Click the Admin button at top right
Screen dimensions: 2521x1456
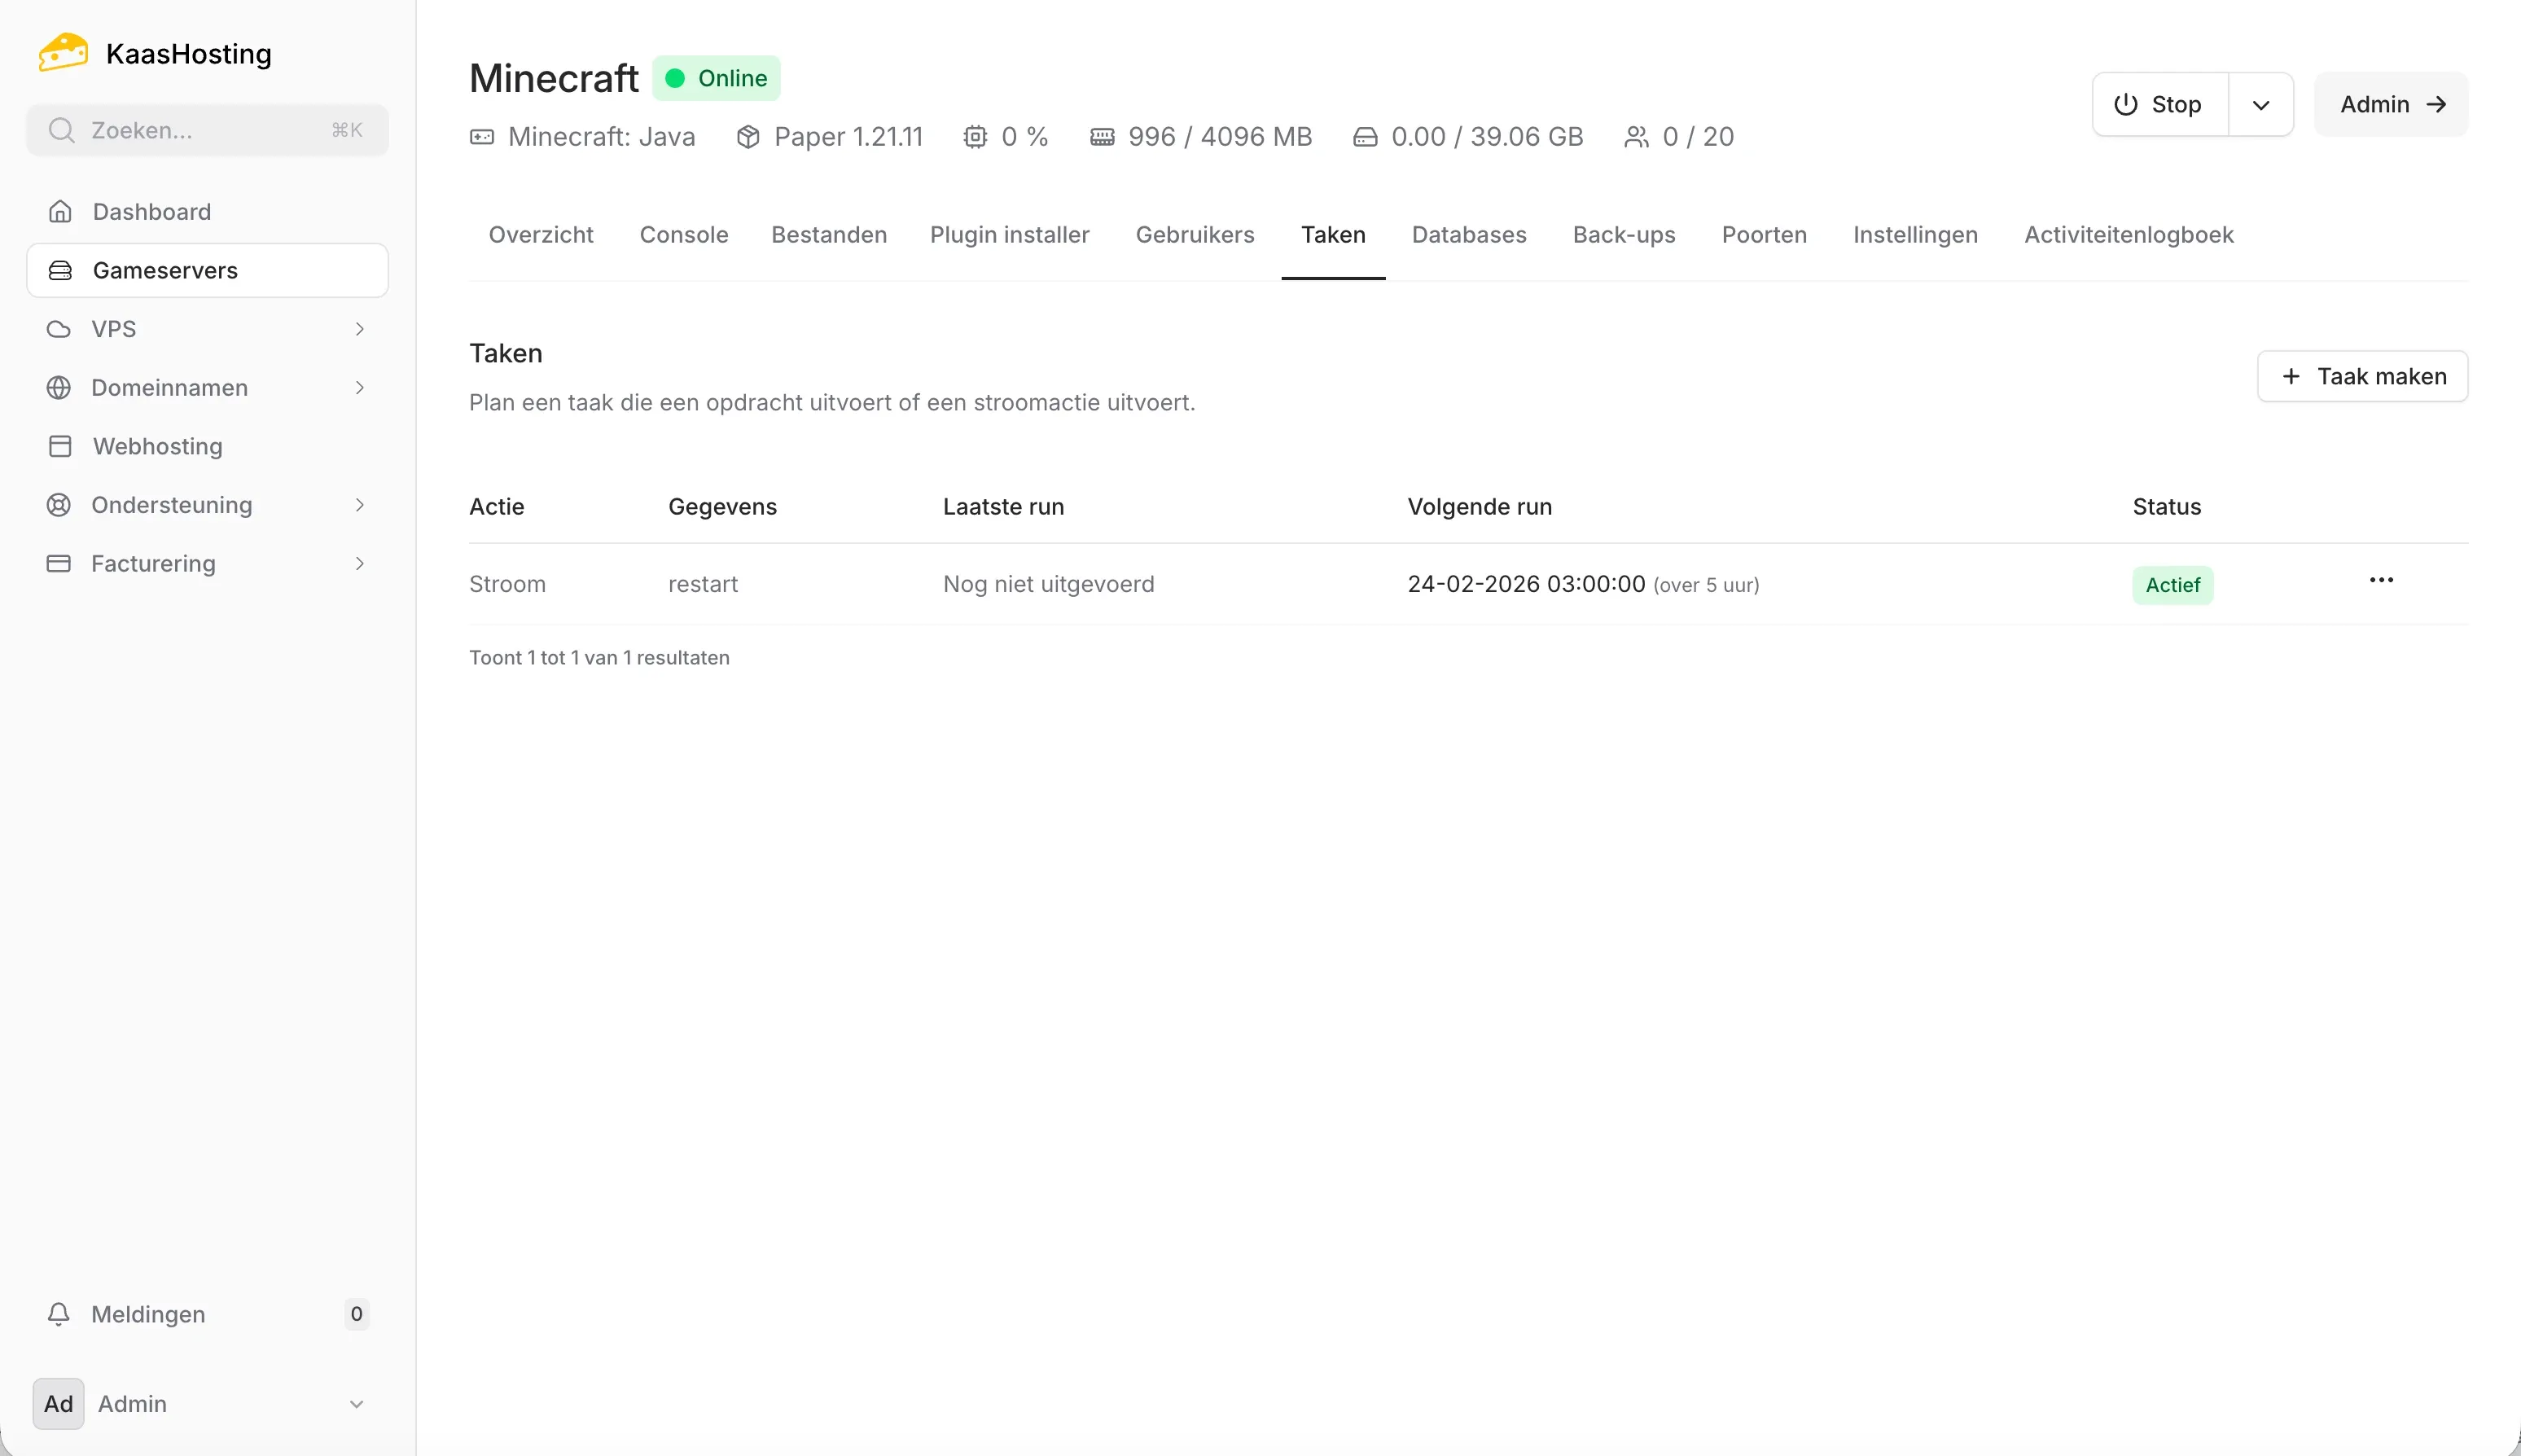(2390, 104)
